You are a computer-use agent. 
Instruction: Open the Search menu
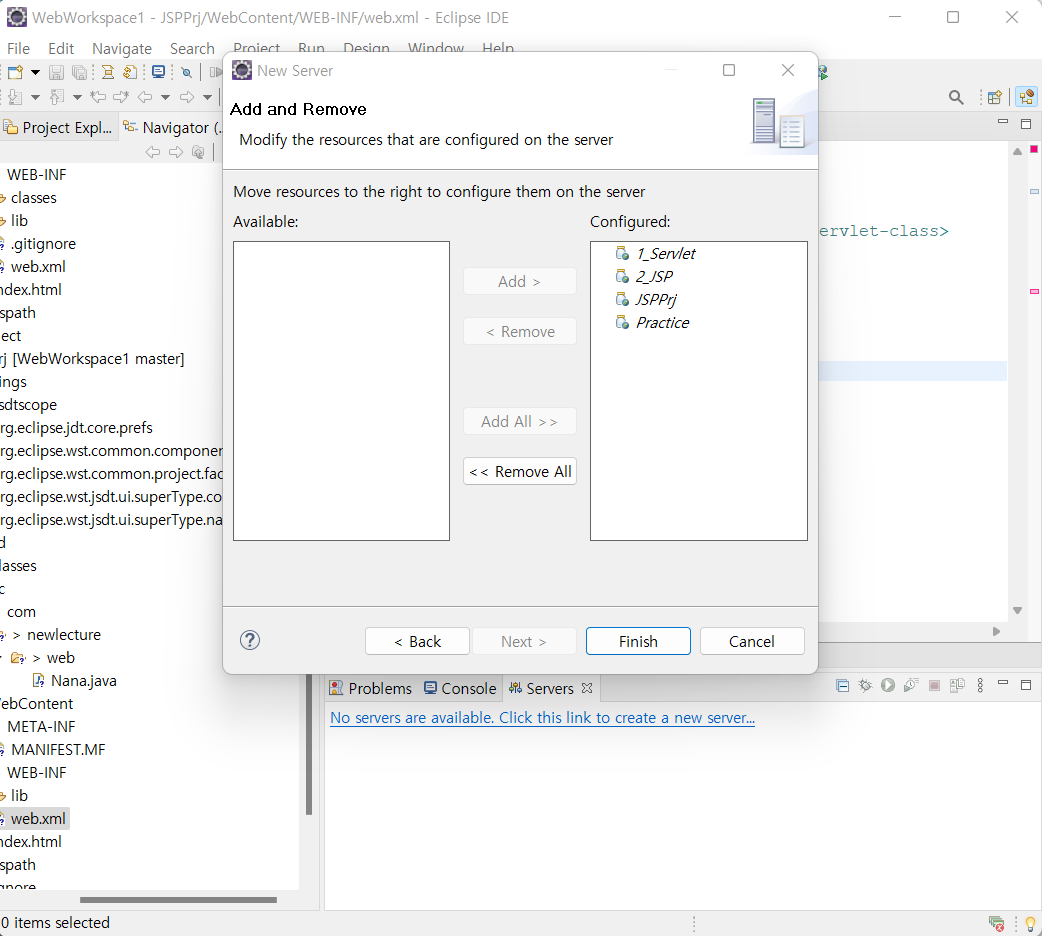click(192, 49)
